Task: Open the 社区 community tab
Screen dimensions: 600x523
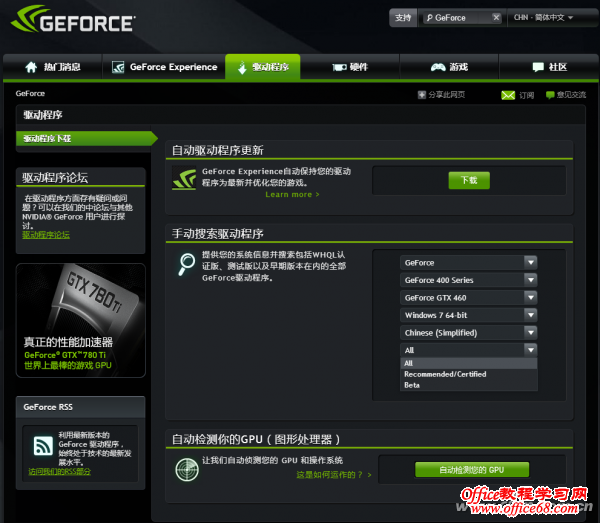Action: pos(549,67)
